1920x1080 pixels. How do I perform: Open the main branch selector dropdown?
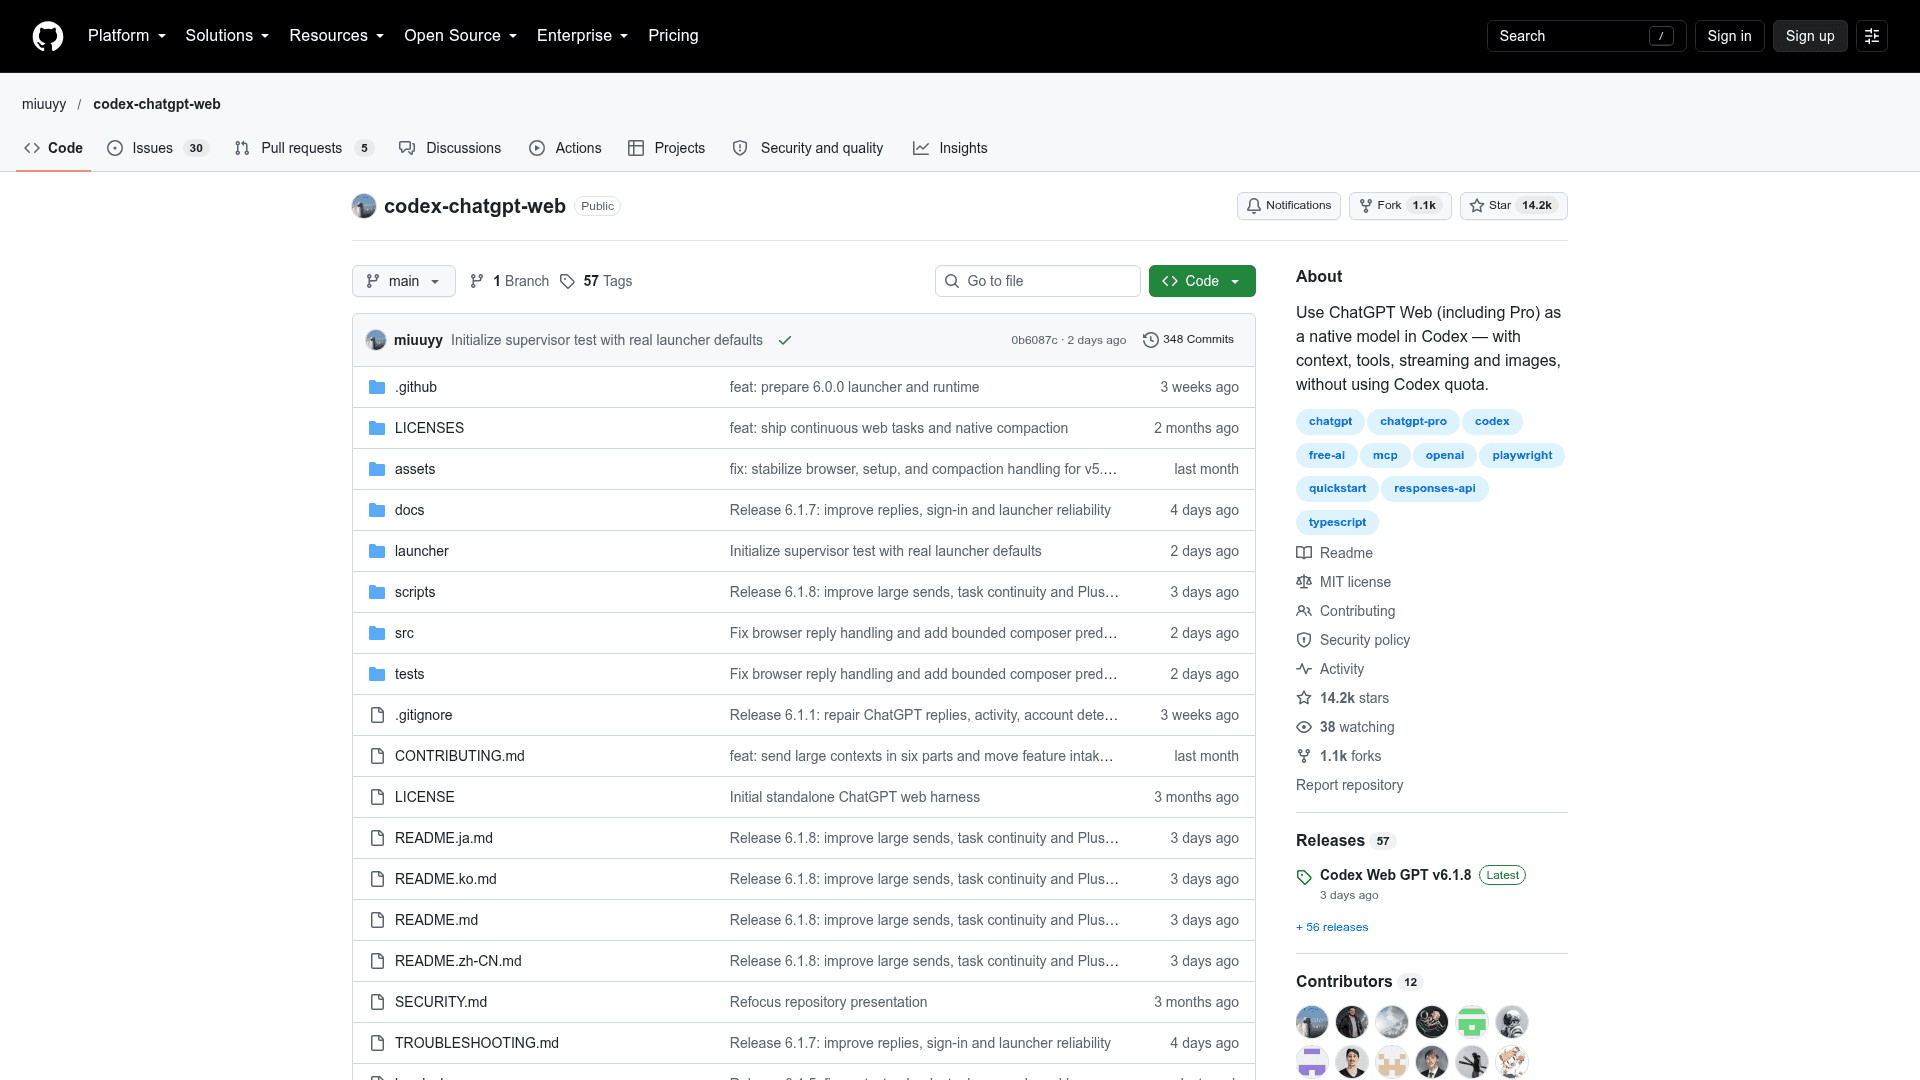[x=404, y=281]
